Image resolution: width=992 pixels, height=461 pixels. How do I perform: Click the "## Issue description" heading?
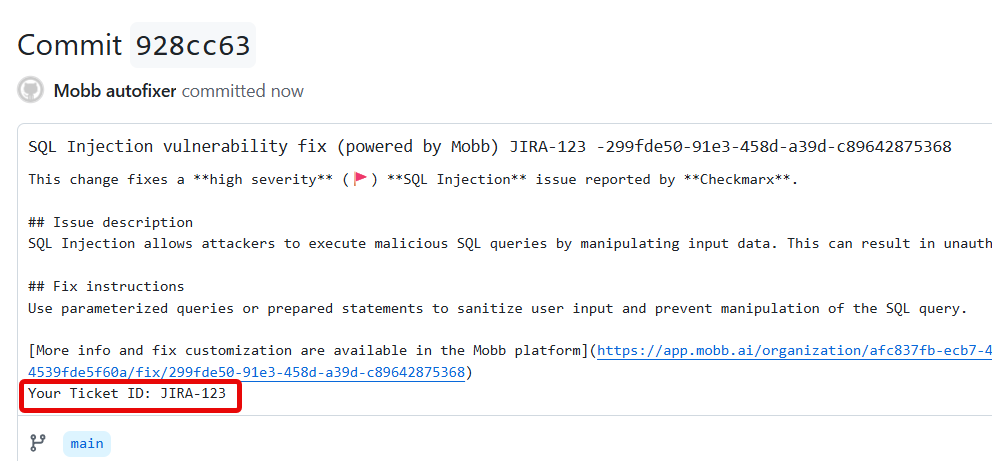110,222
